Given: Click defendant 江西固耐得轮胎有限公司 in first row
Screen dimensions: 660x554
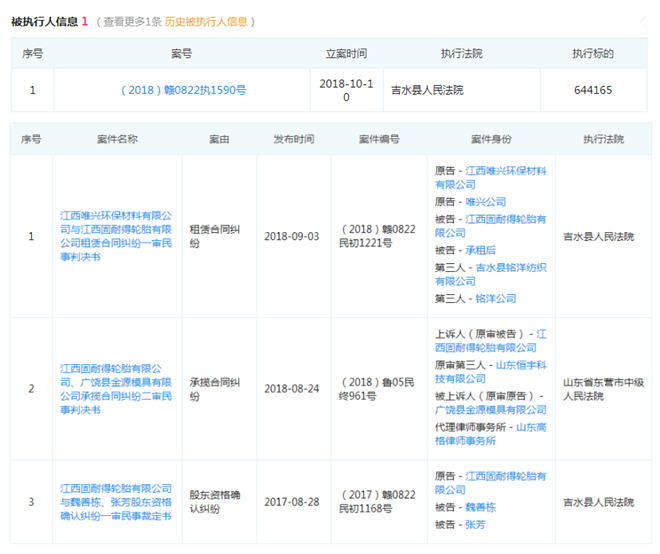Looking at the screenshot, I should pyautogui.click(x=491, y=226).
